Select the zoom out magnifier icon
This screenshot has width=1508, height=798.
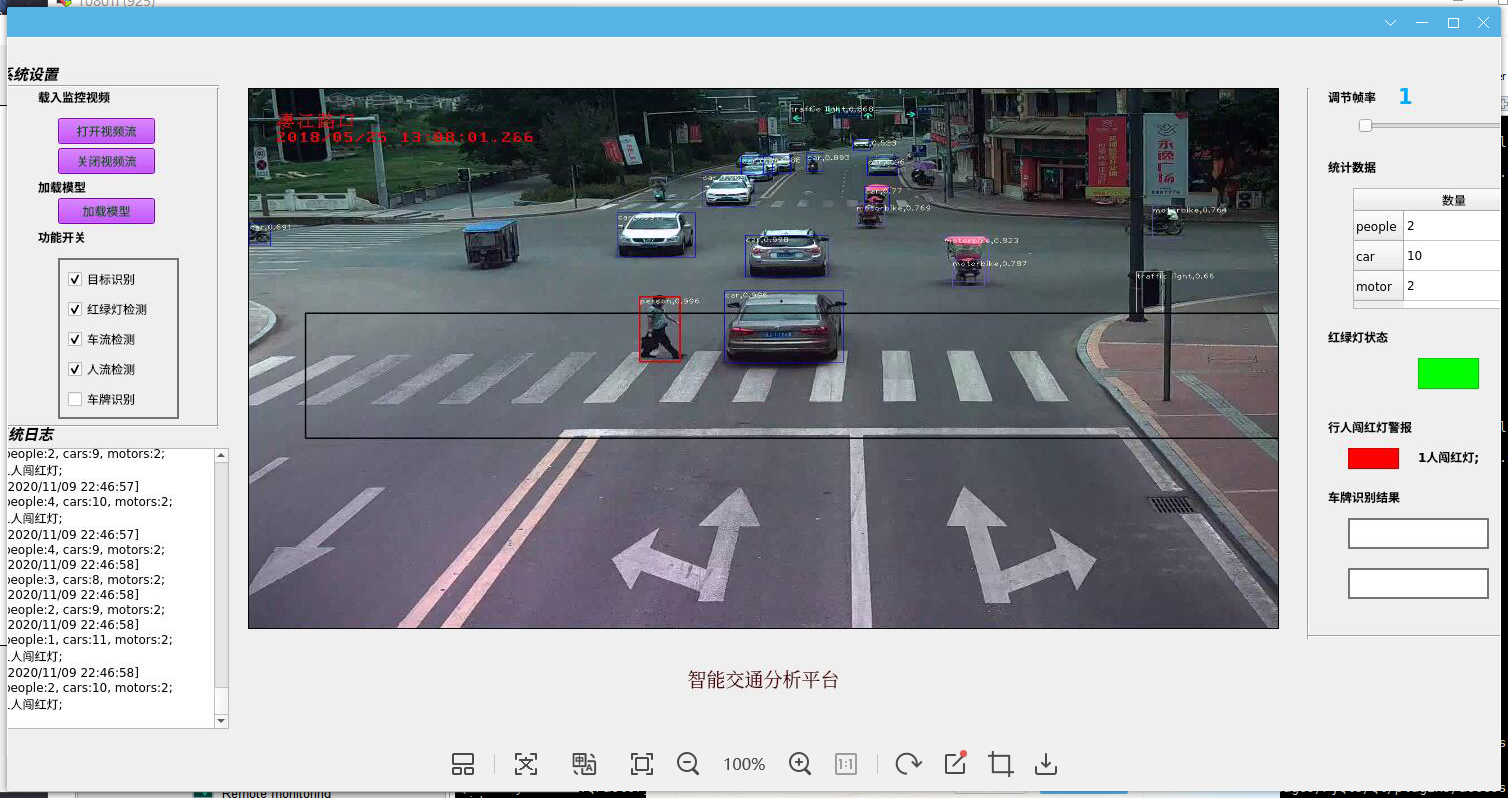(688, 763)
